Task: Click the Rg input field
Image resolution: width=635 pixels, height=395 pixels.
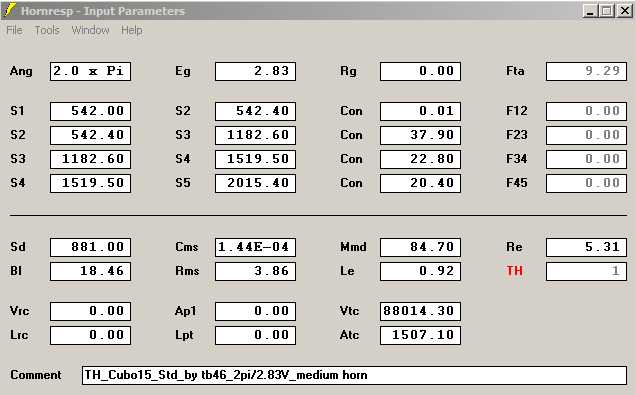Action: point(420,71)
